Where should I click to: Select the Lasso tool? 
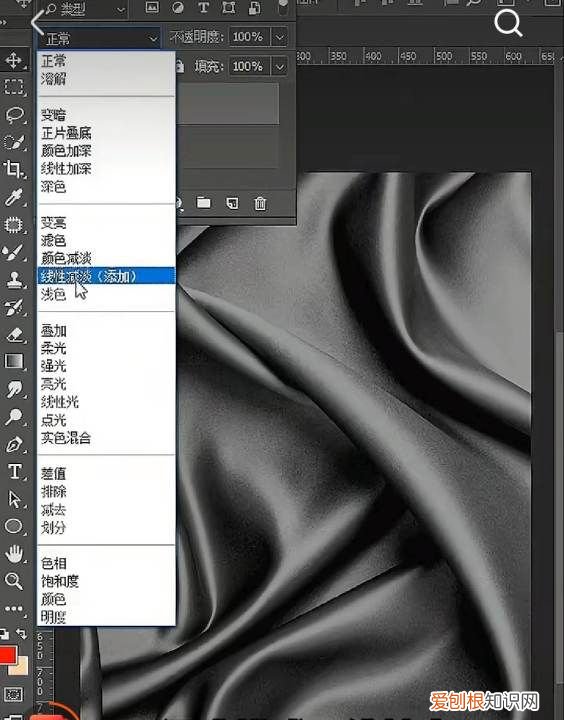(x=14, y=114)
